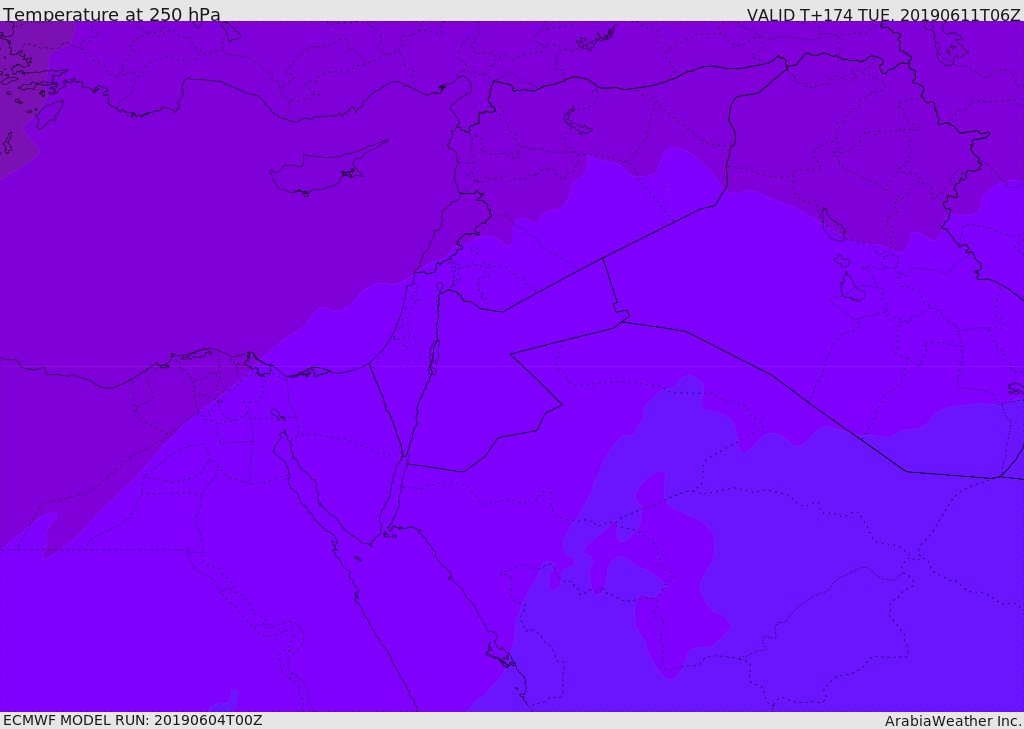Click the Syria-Iraq-Jordan border junction
This screenshot has width=1024, height=729.
603,259
